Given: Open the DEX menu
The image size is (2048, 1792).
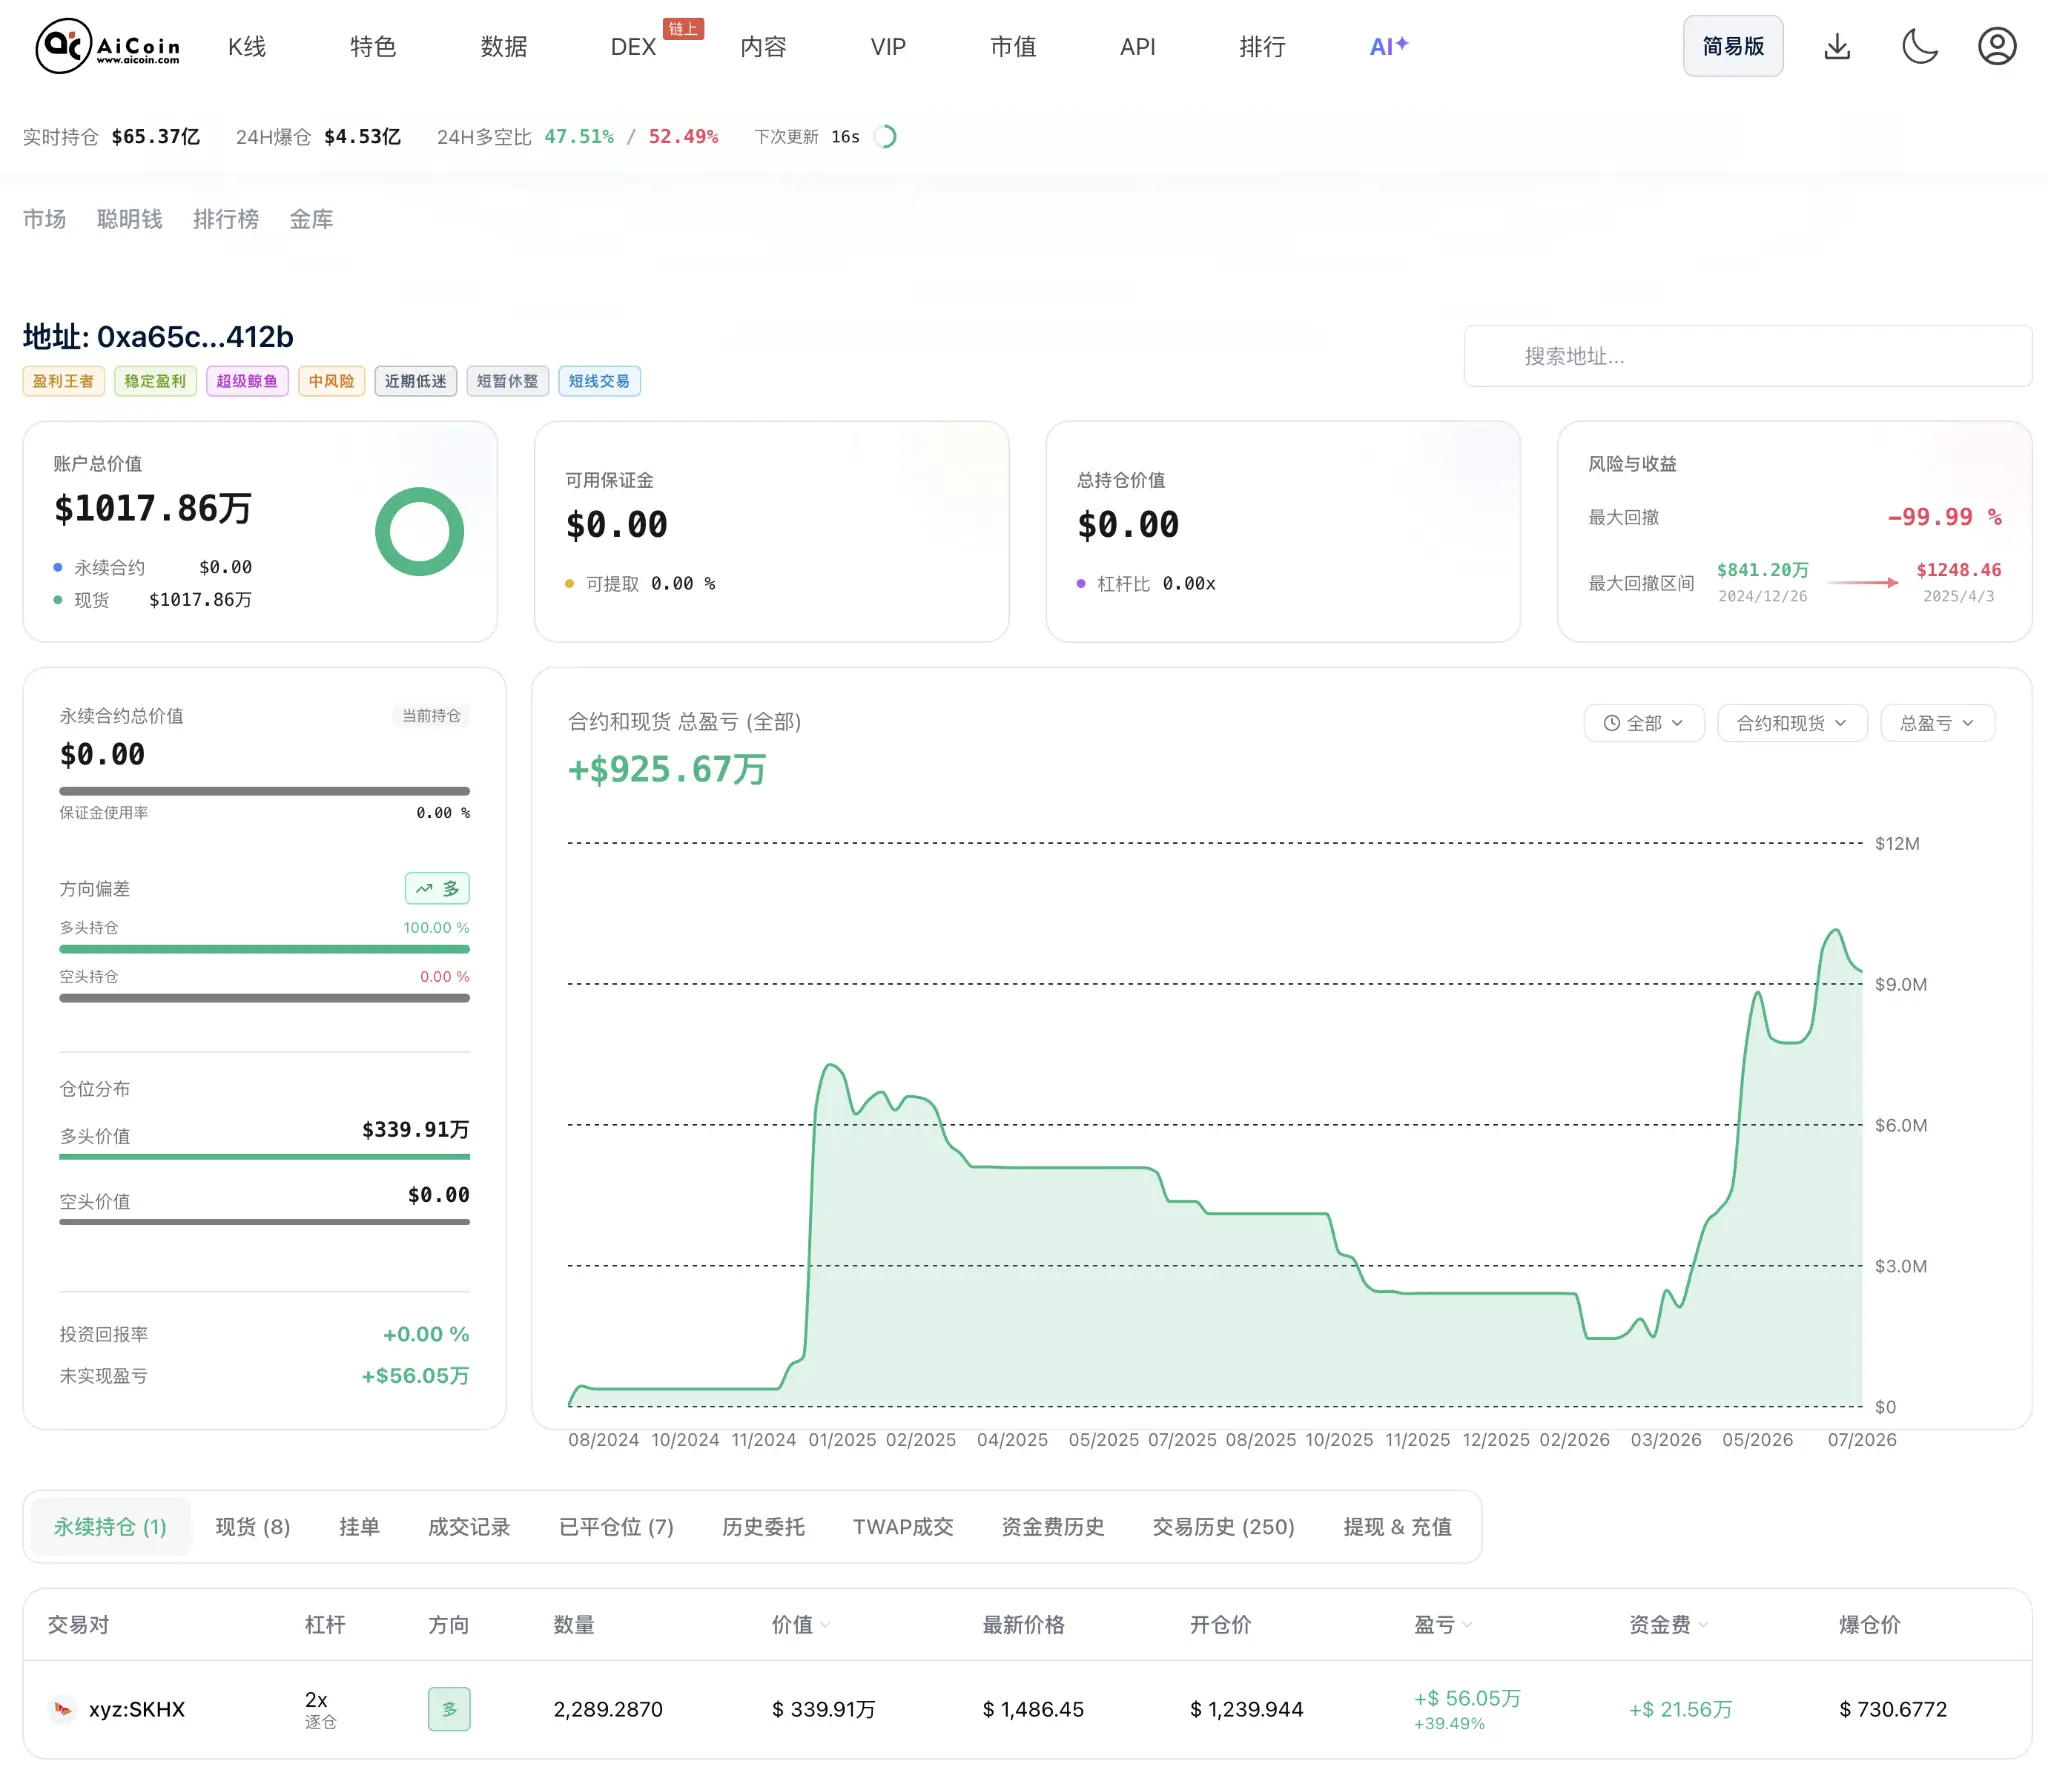Looking at the screenshot, I should pos(633,47).
